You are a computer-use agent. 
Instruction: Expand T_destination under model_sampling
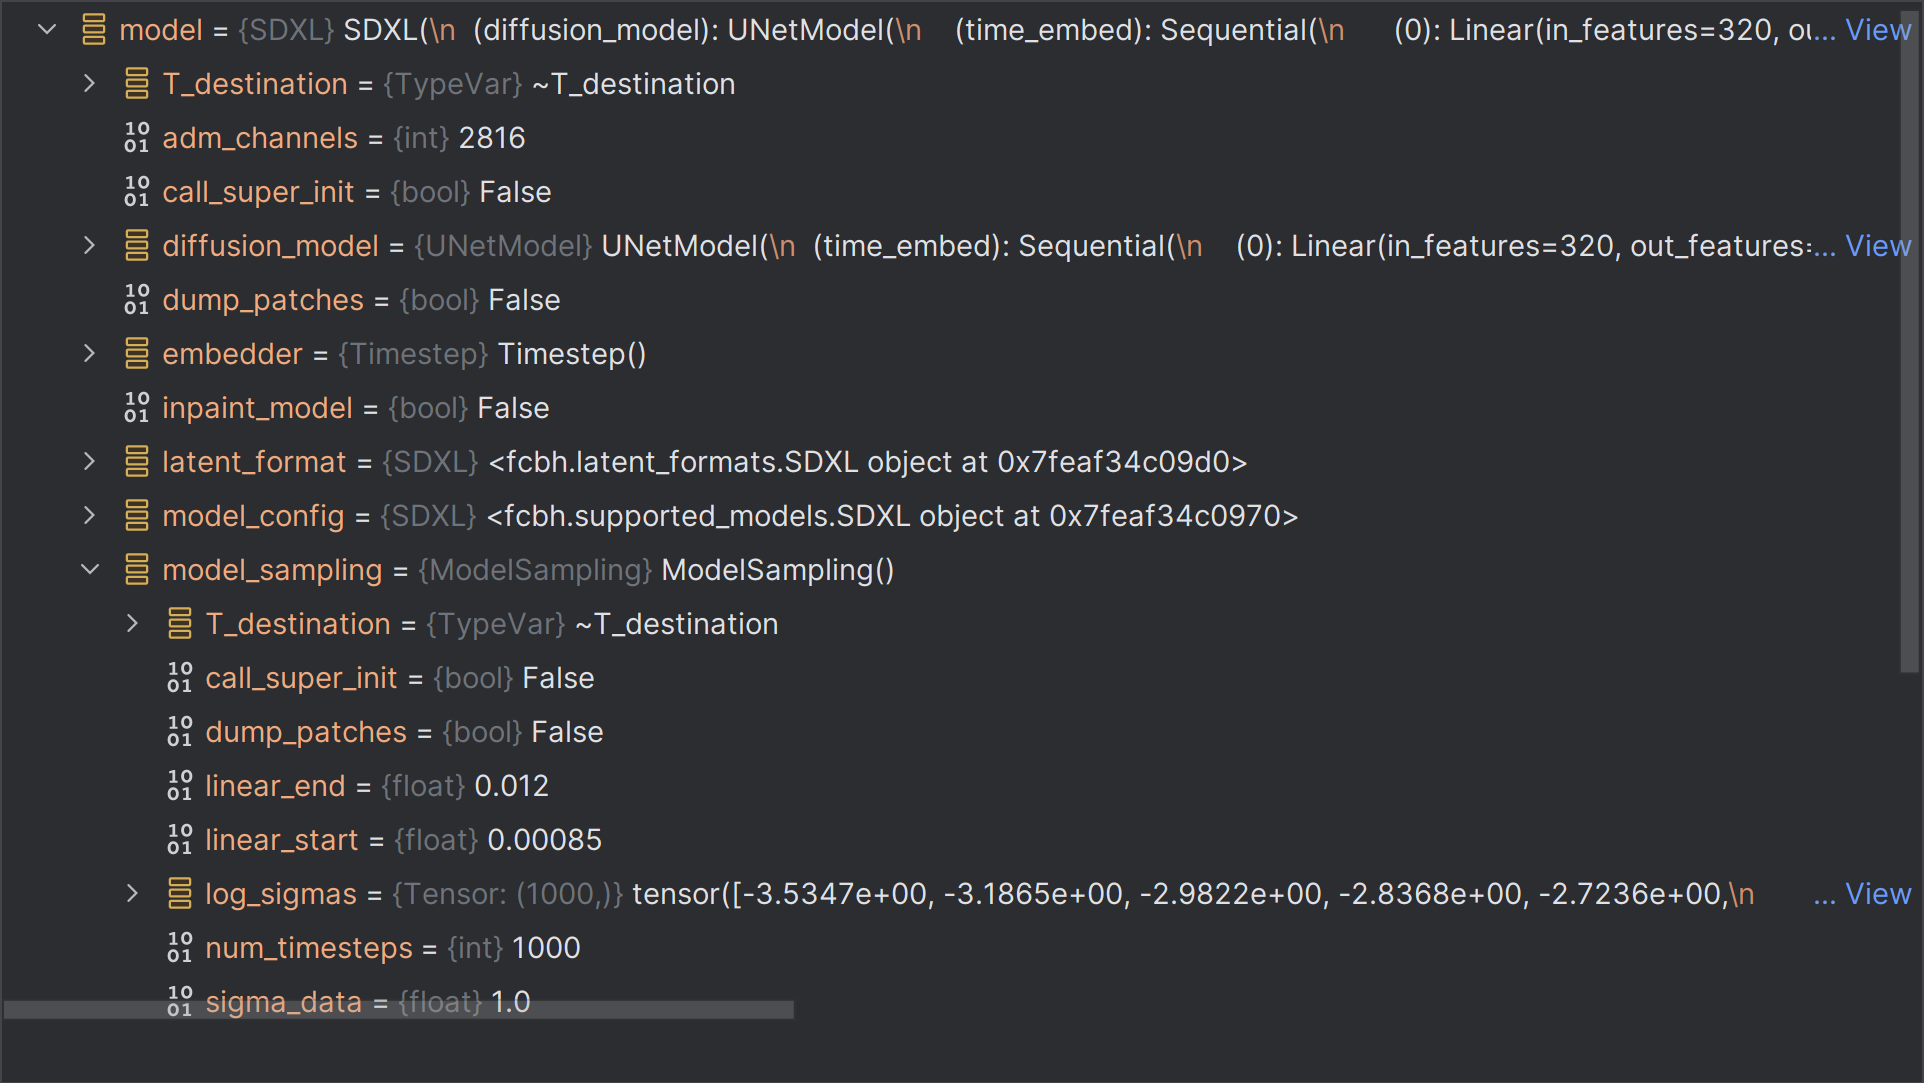[x=133, y=624]
